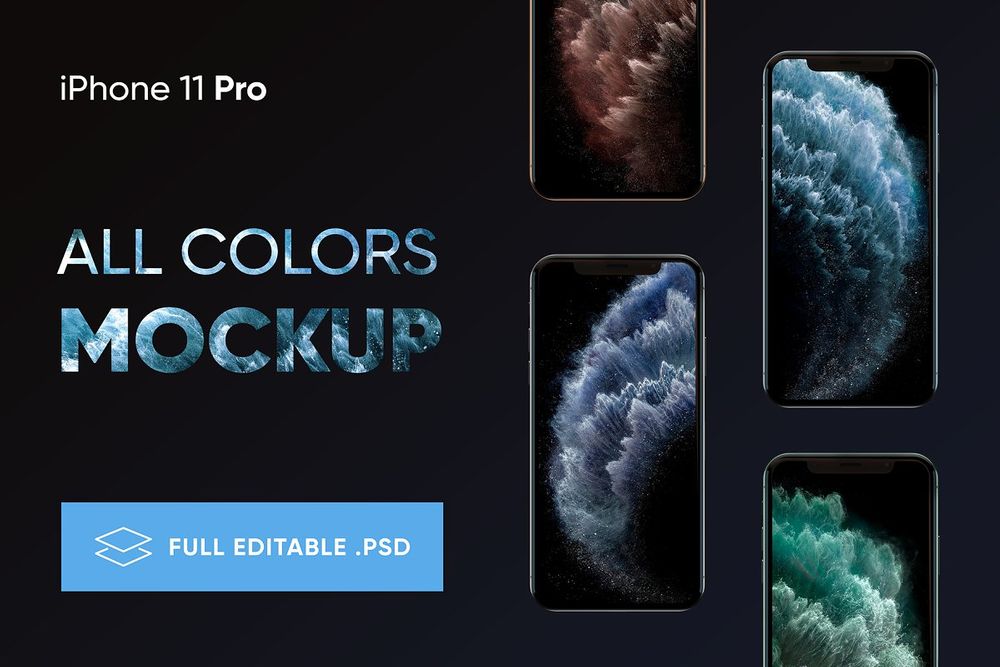Click the word COLORS in the headline

click(309, 251)
